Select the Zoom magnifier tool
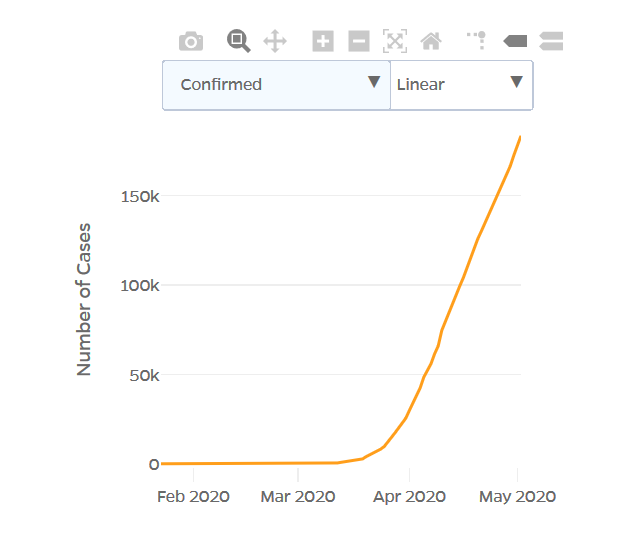The image size is (643, 533). pyautogui.click(x=238, y=41)
